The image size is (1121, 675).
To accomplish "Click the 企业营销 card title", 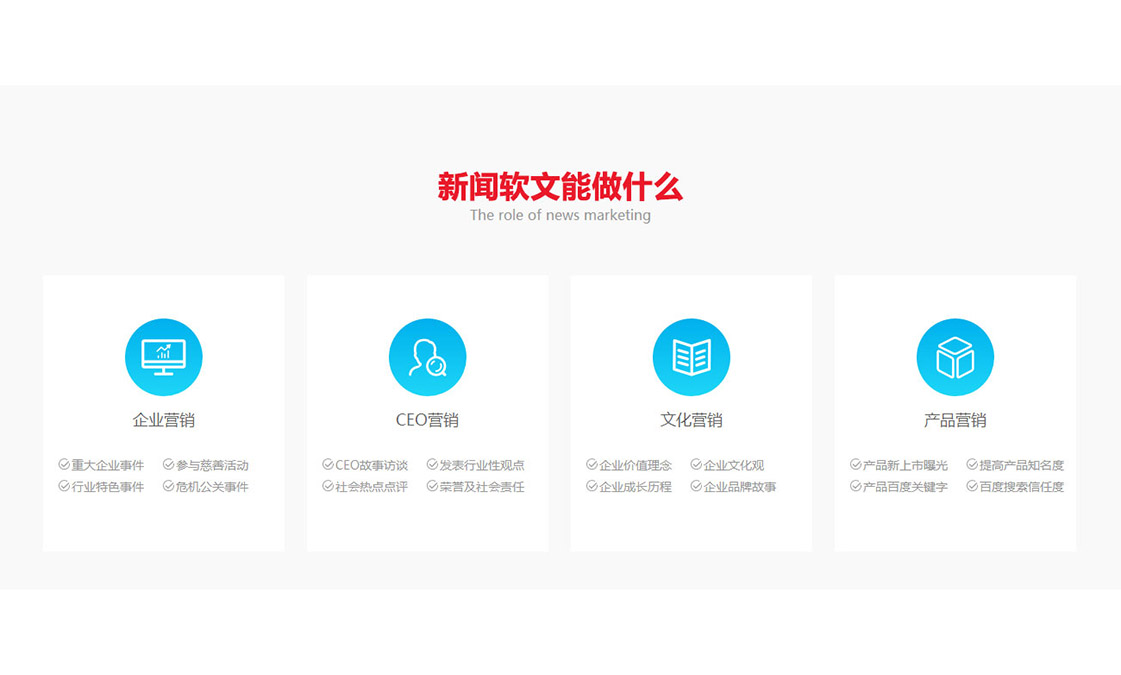I will [164, 420].
